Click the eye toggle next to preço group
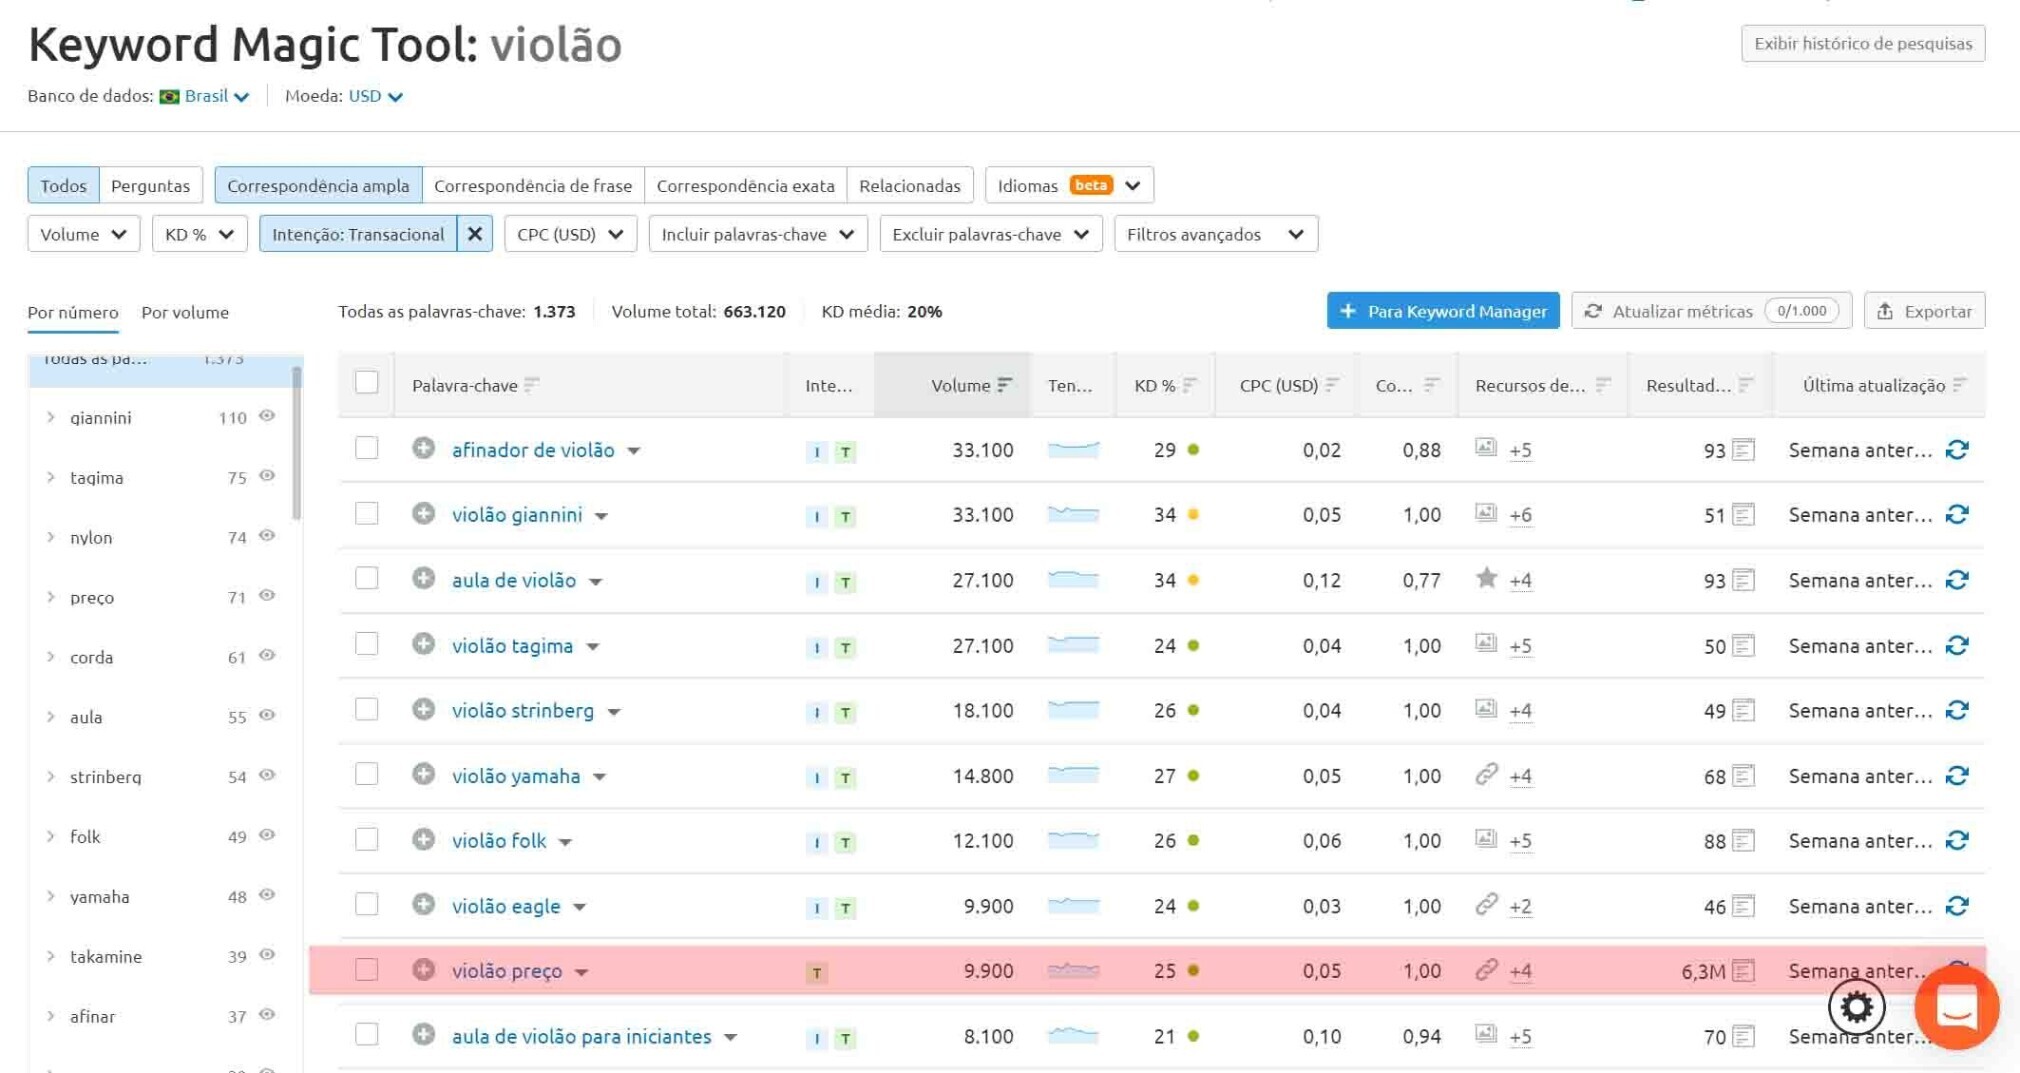This screenshot has height=1073, width=2020. point(267,596)
